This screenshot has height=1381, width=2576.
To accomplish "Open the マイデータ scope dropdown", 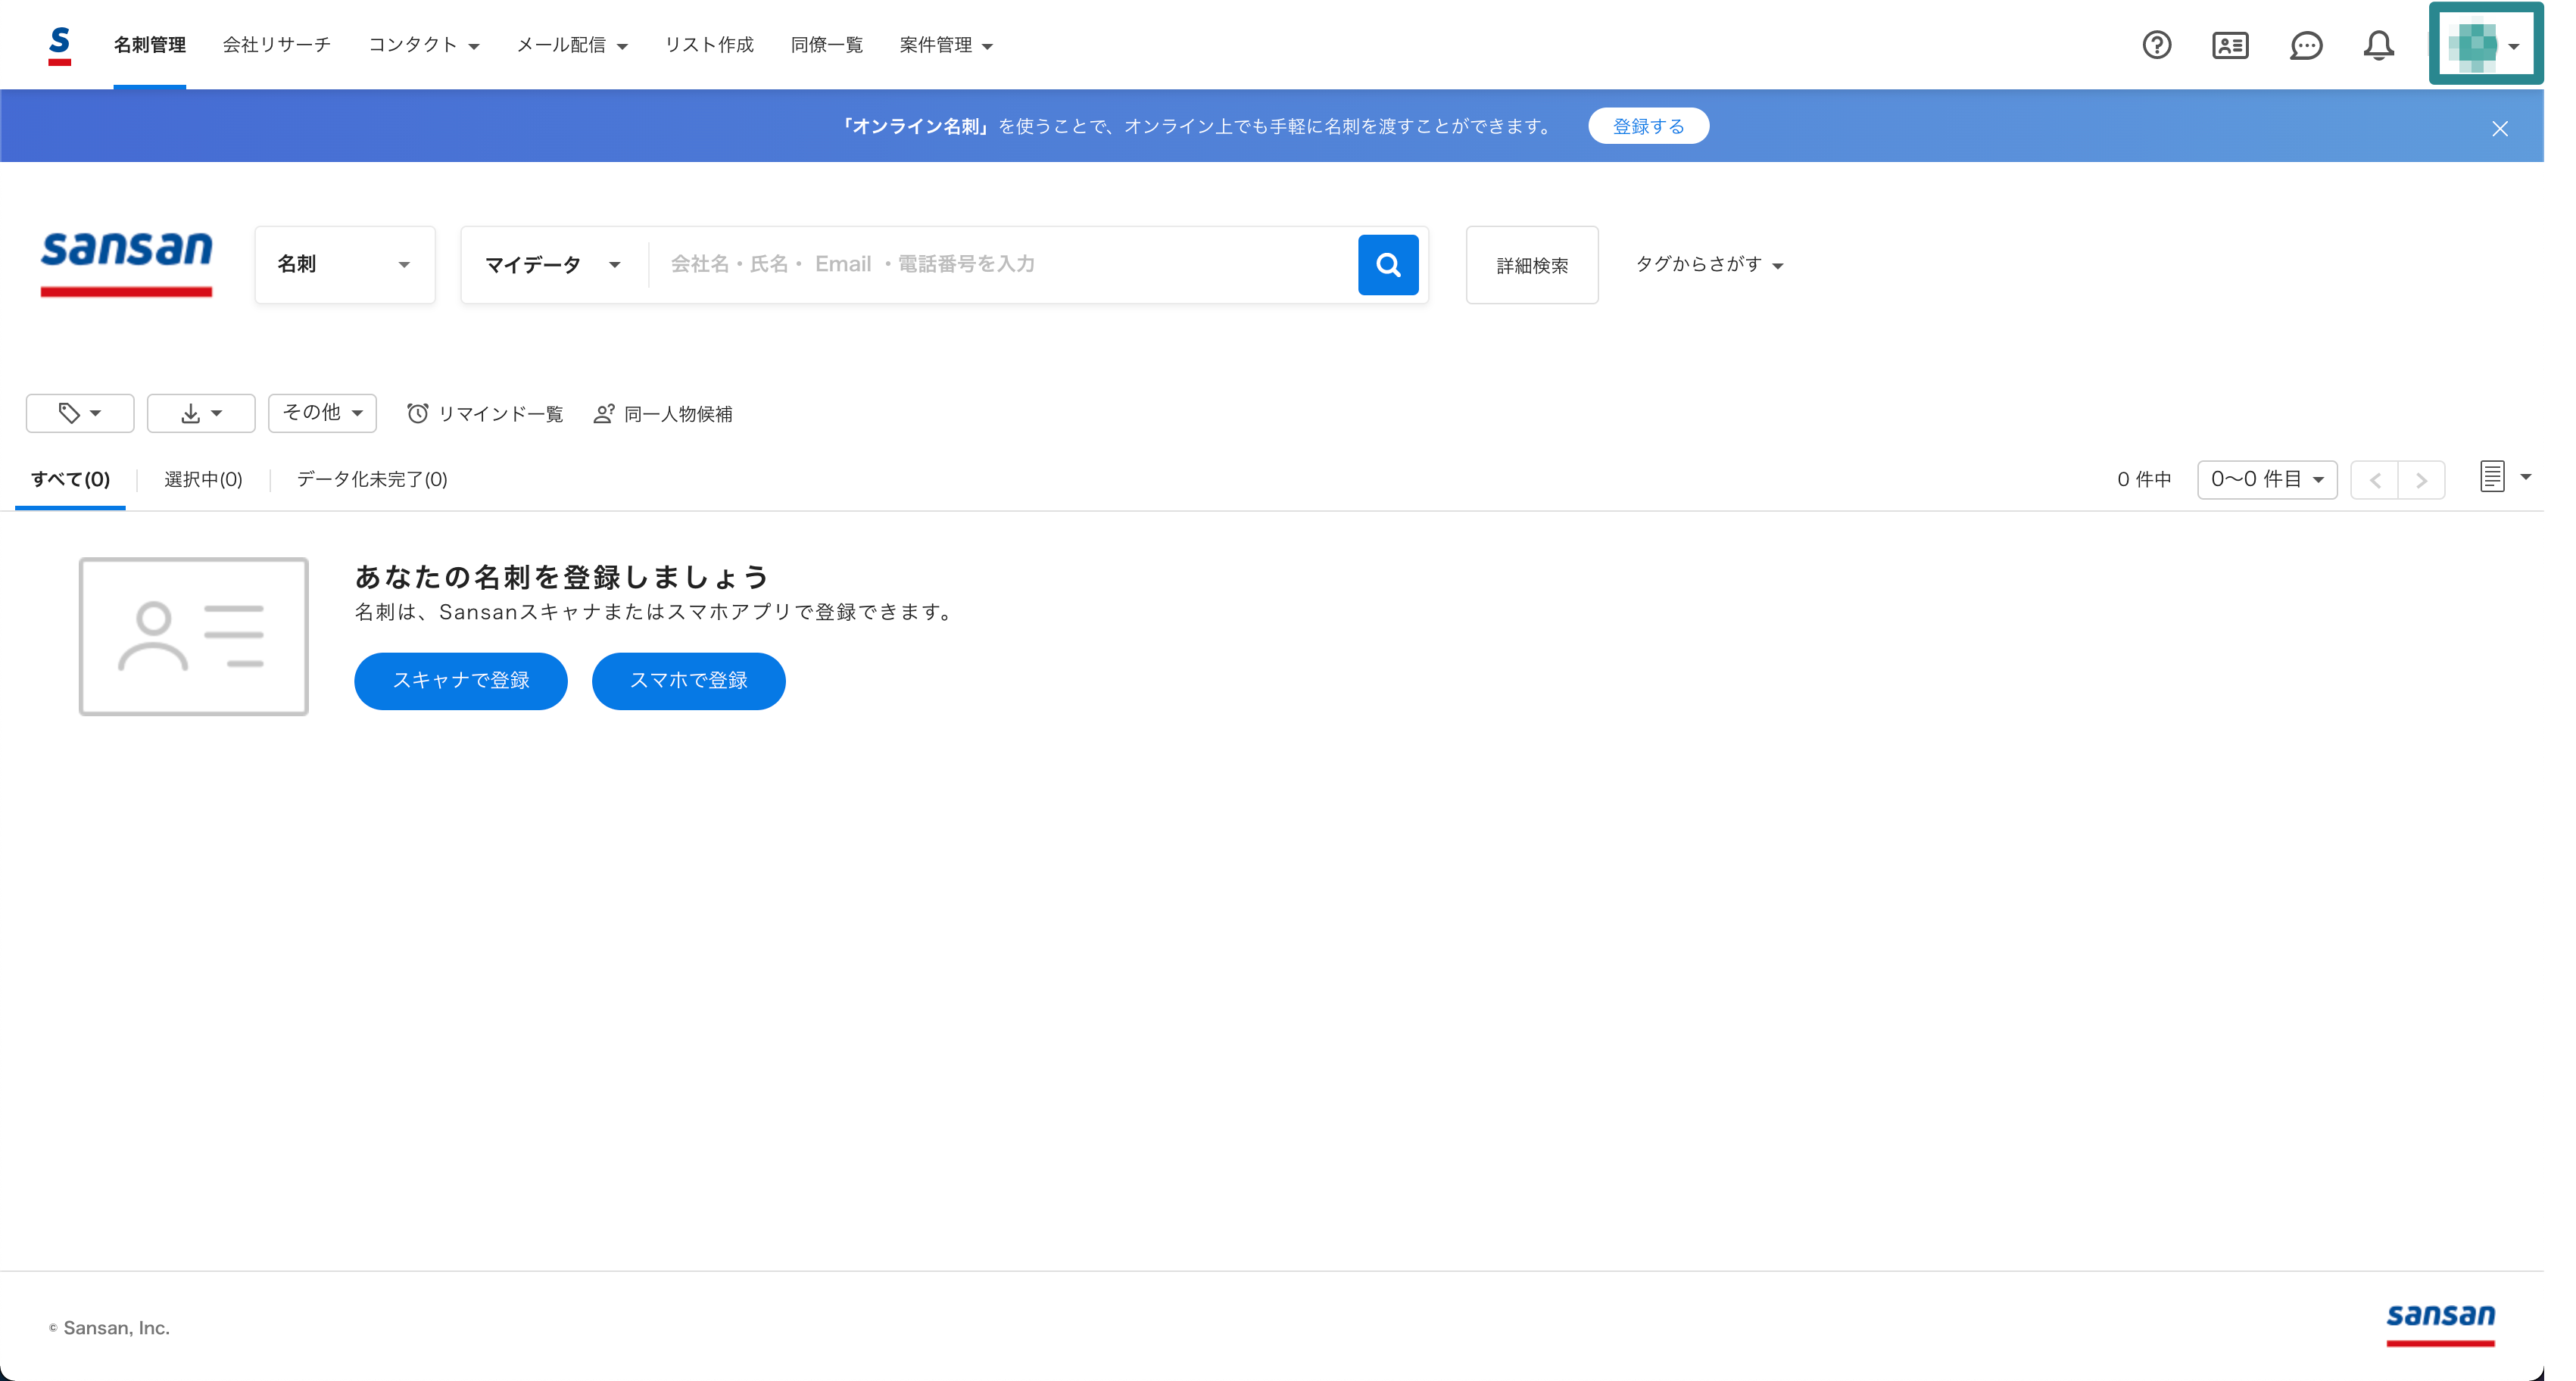I will point(553,264).
